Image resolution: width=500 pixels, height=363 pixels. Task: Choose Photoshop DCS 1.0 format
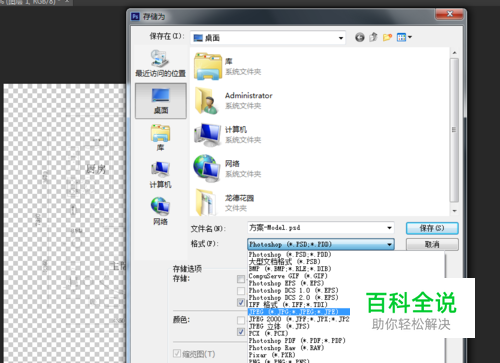(x=294, y=291)
